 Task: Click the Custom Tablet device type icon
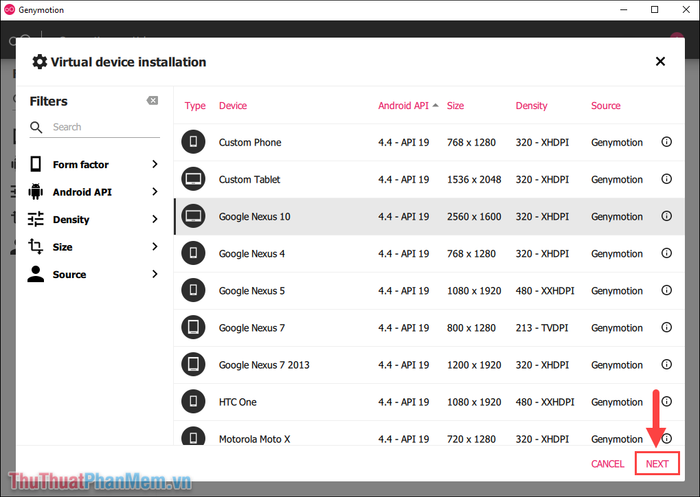pos(193,179)
